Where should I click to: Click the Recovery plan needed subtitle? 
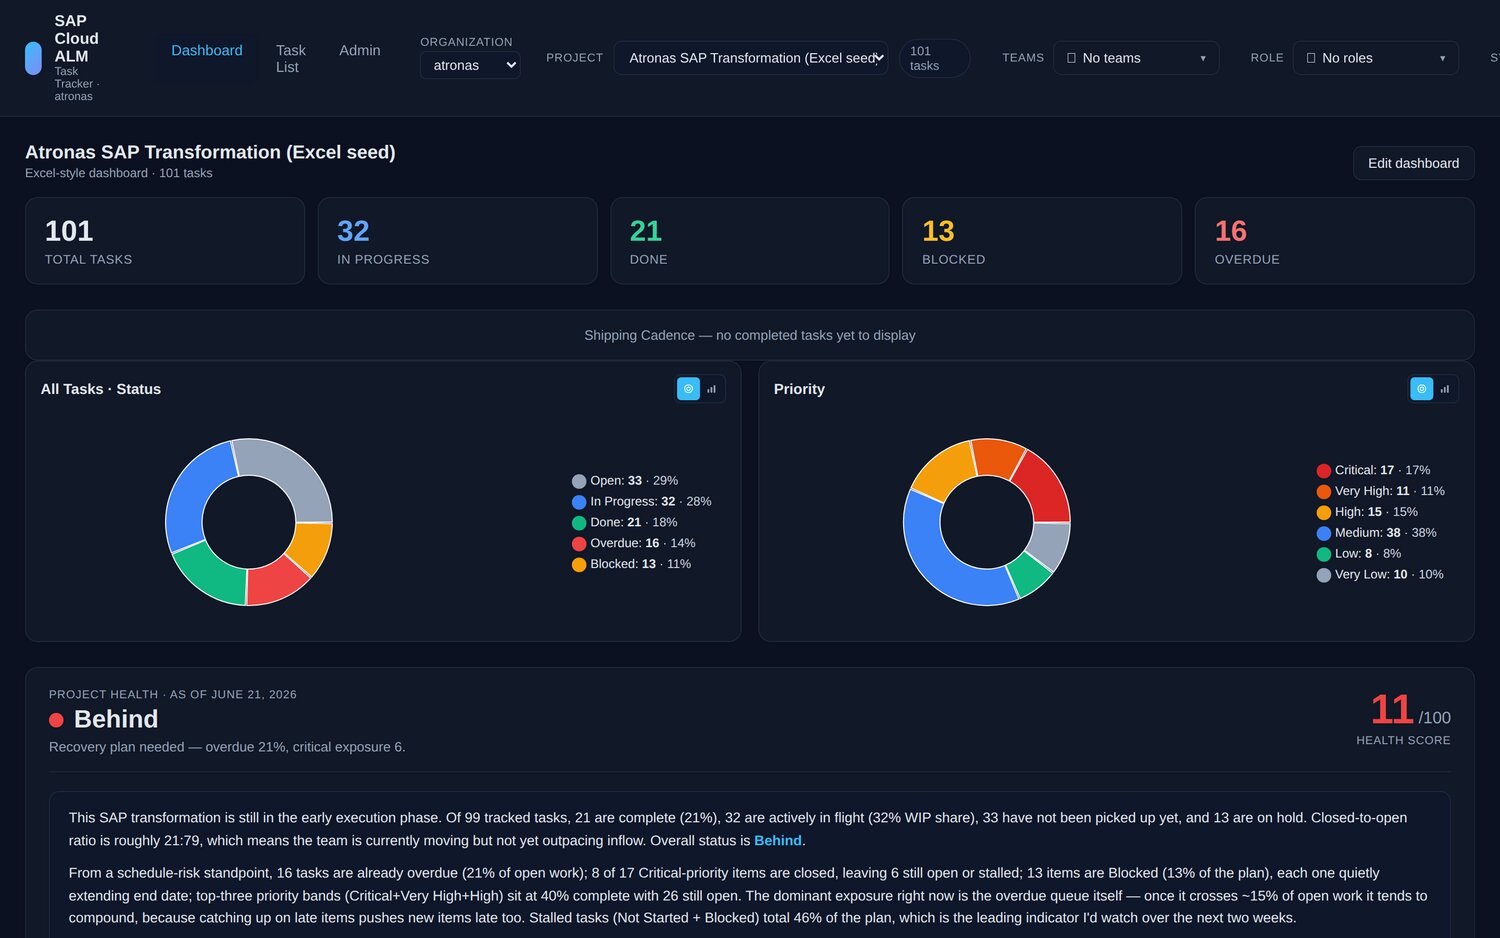(227, 747)
